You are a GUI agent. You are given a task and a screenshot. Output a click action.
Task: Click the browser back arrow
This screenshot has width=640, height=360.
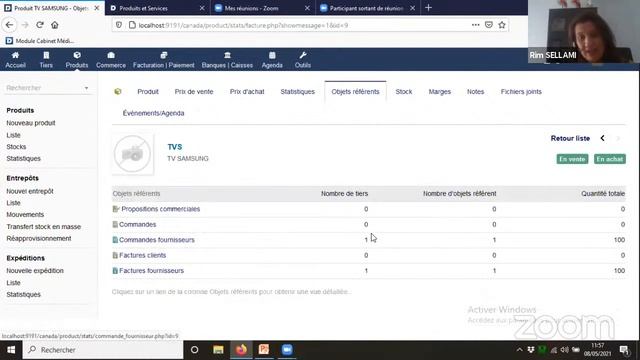point(9,25)
